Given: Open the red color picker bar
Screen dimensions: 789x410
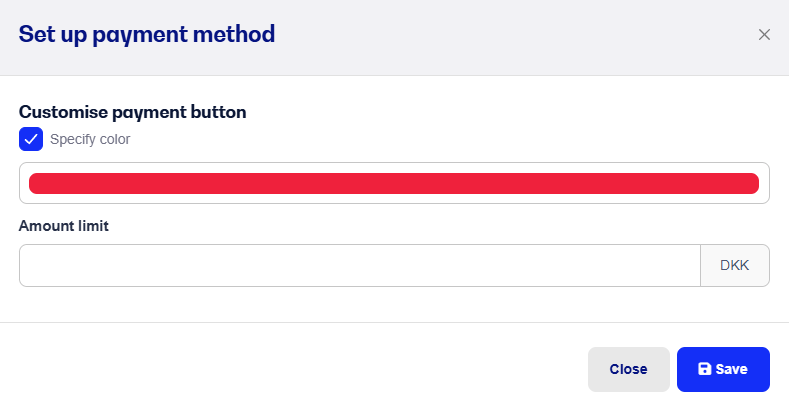Looking at the screenshot, I should click(x=394, y=184).
